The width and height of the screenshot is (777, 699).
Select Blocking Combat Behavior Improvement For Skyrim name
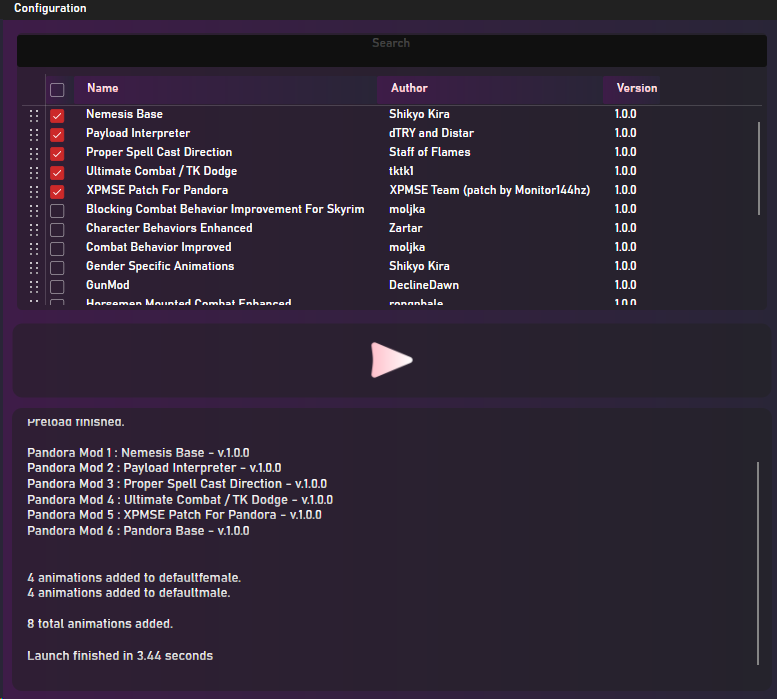point(225,209)
